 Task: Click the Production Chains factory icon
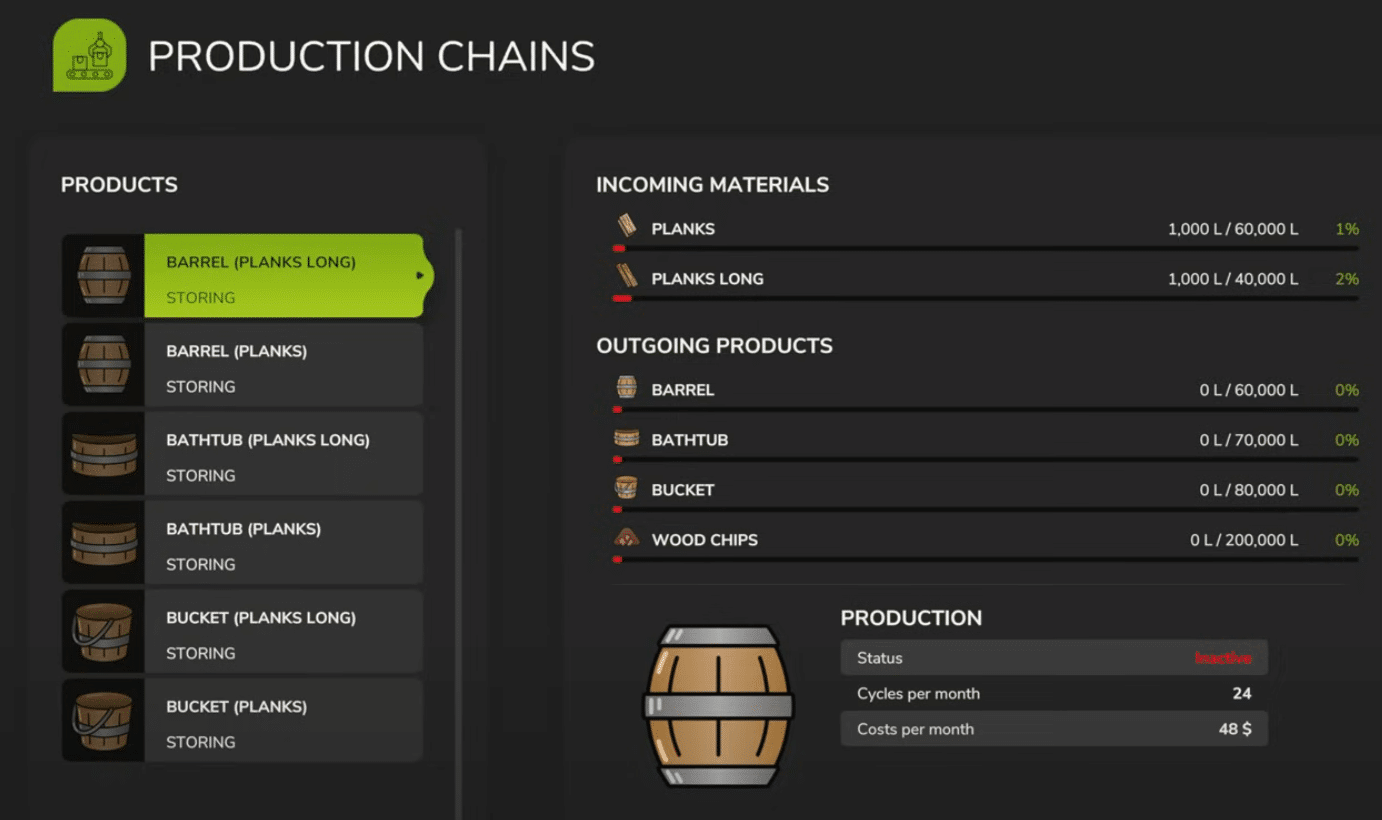[x=90, y=56]
